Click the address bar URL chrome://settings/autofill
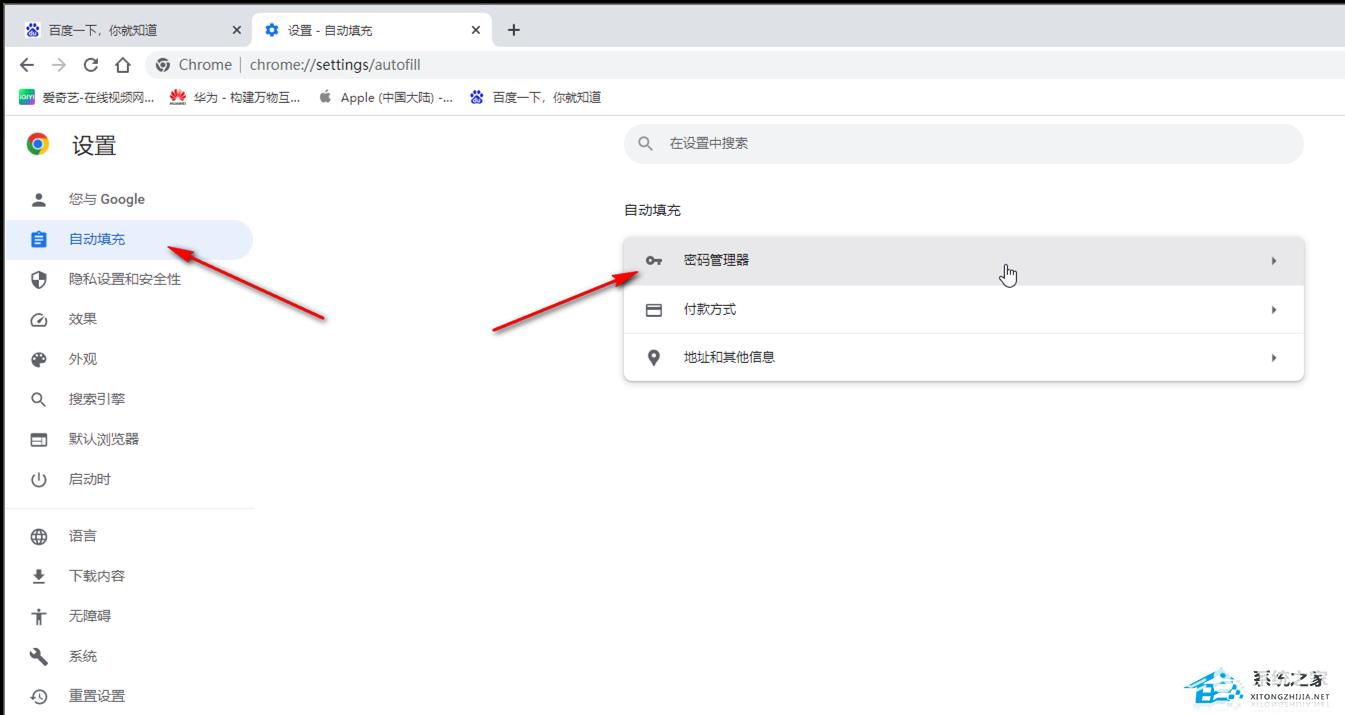The image size is (1345, 715). [x=335, y=65]
